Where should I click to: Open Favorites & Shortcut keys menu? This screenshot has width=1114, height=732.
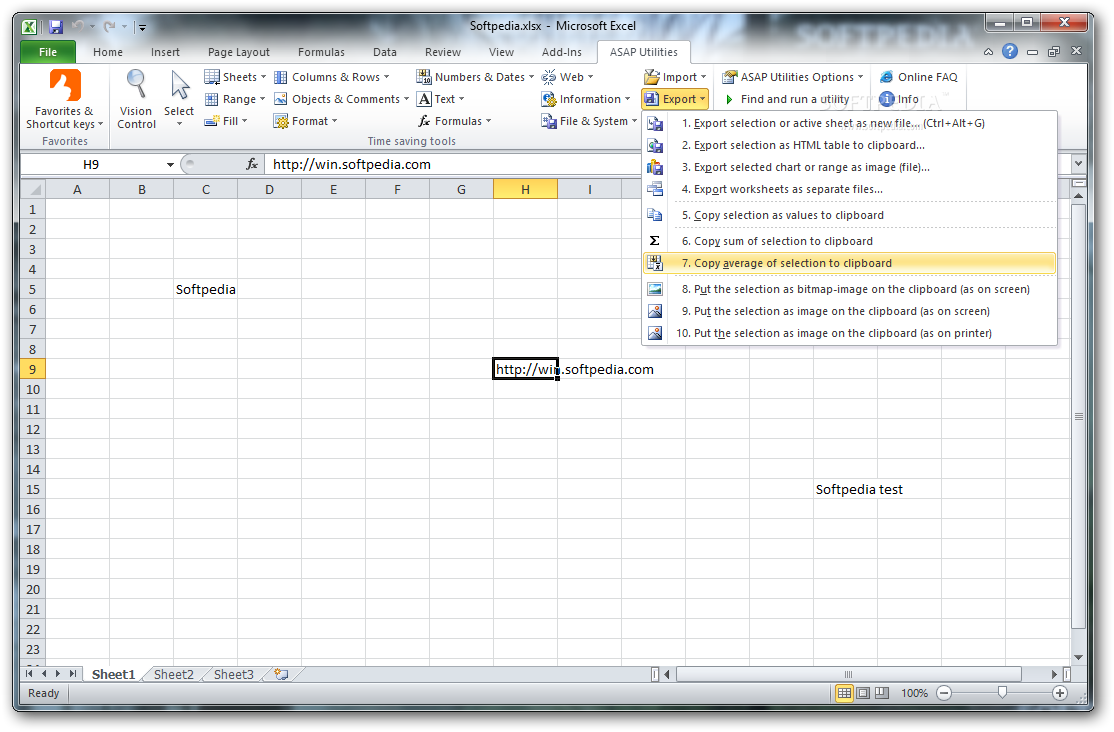click(65, 99)
